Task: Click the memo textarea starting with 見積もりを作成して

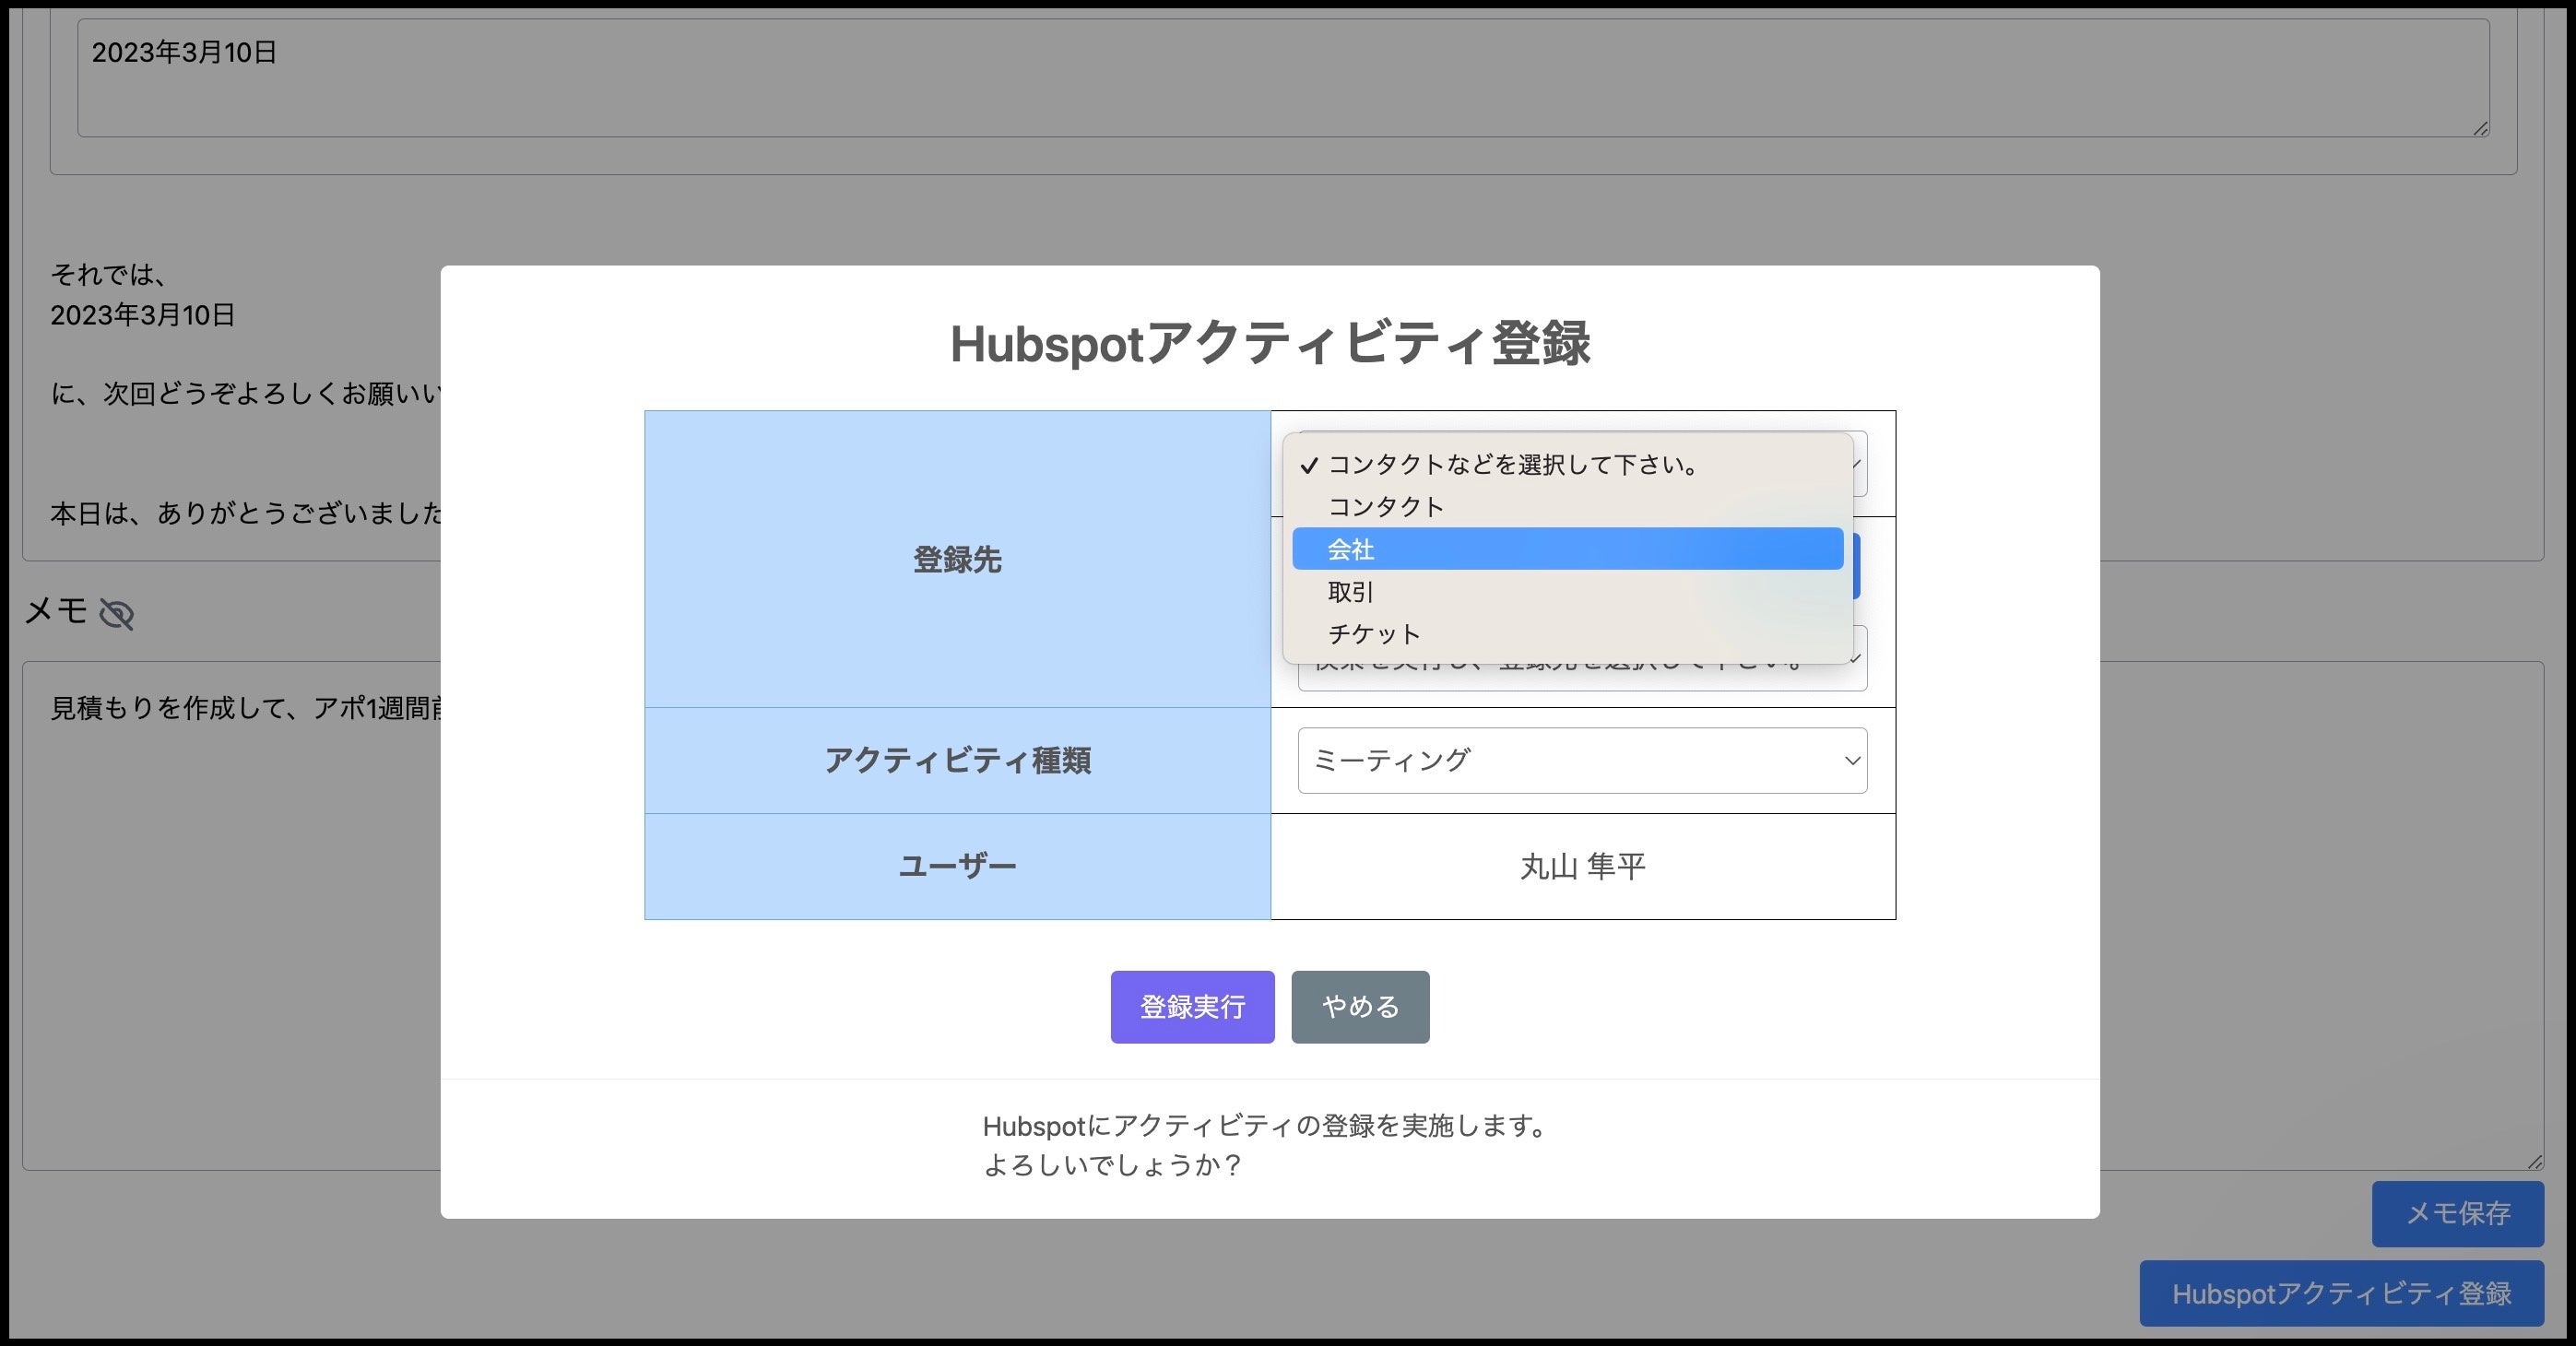Action: [230, 900]
